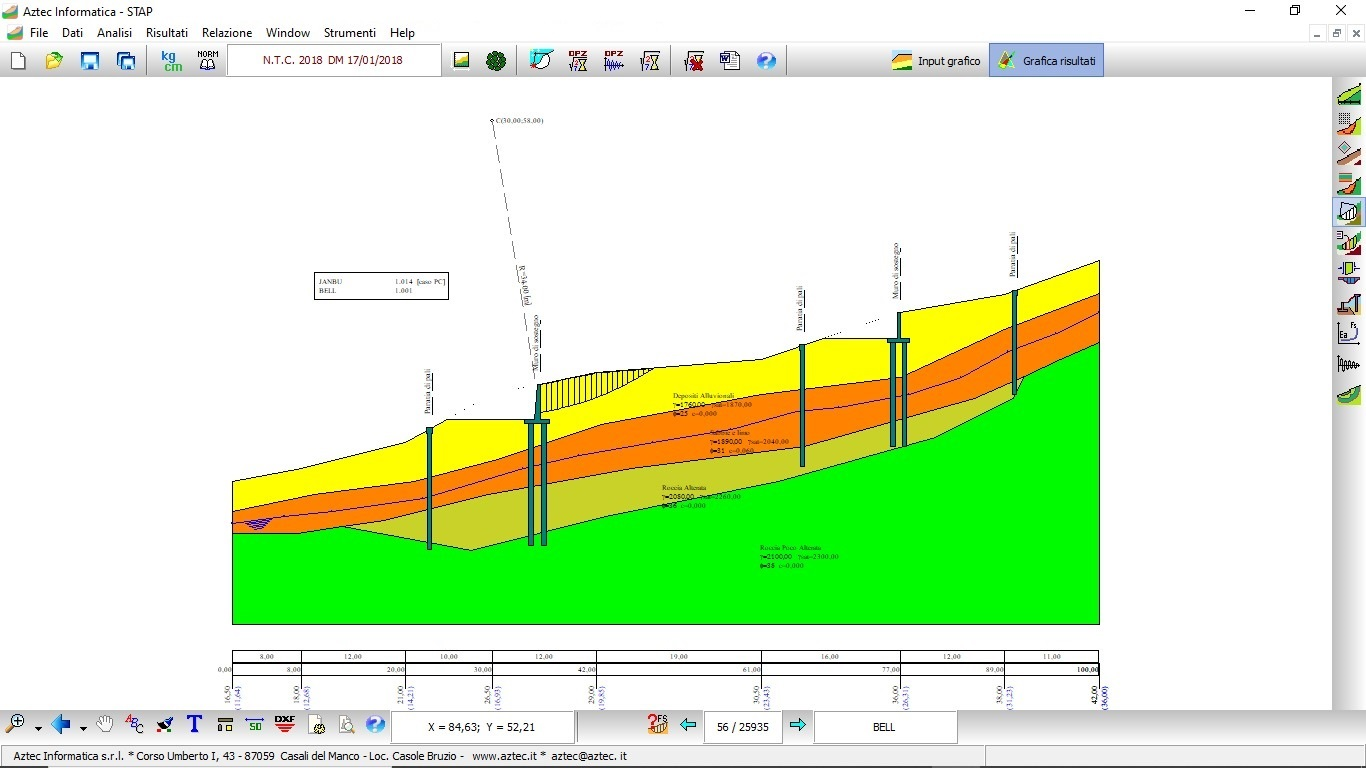Open slip surface analysis options icon

click(x=541, y=61)
